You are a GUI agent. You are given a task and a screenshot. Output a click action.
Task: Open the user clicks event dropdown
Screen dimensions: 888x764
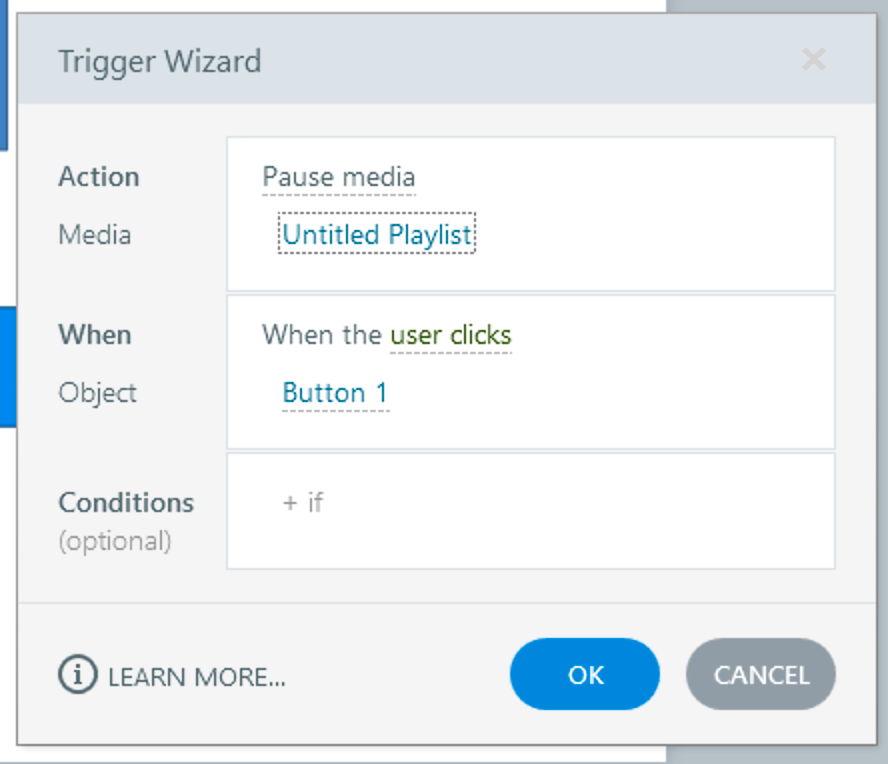(450, 335)
